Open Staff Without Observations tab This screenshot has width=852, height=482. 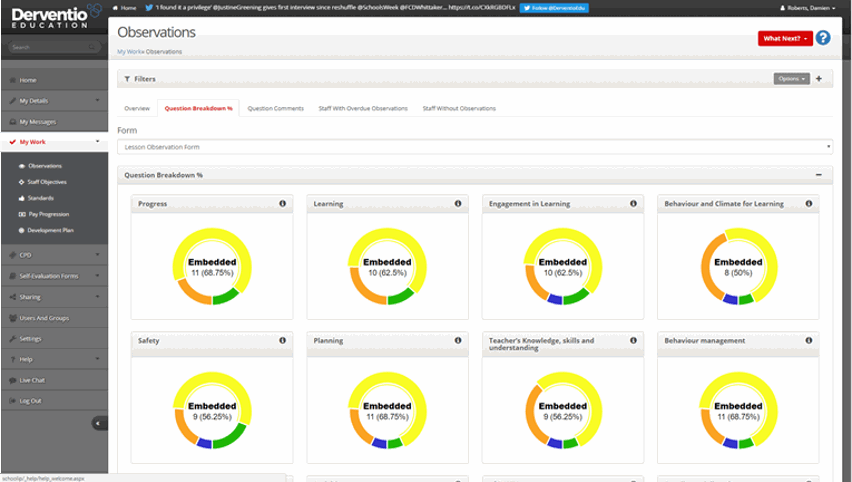point(459,108)
